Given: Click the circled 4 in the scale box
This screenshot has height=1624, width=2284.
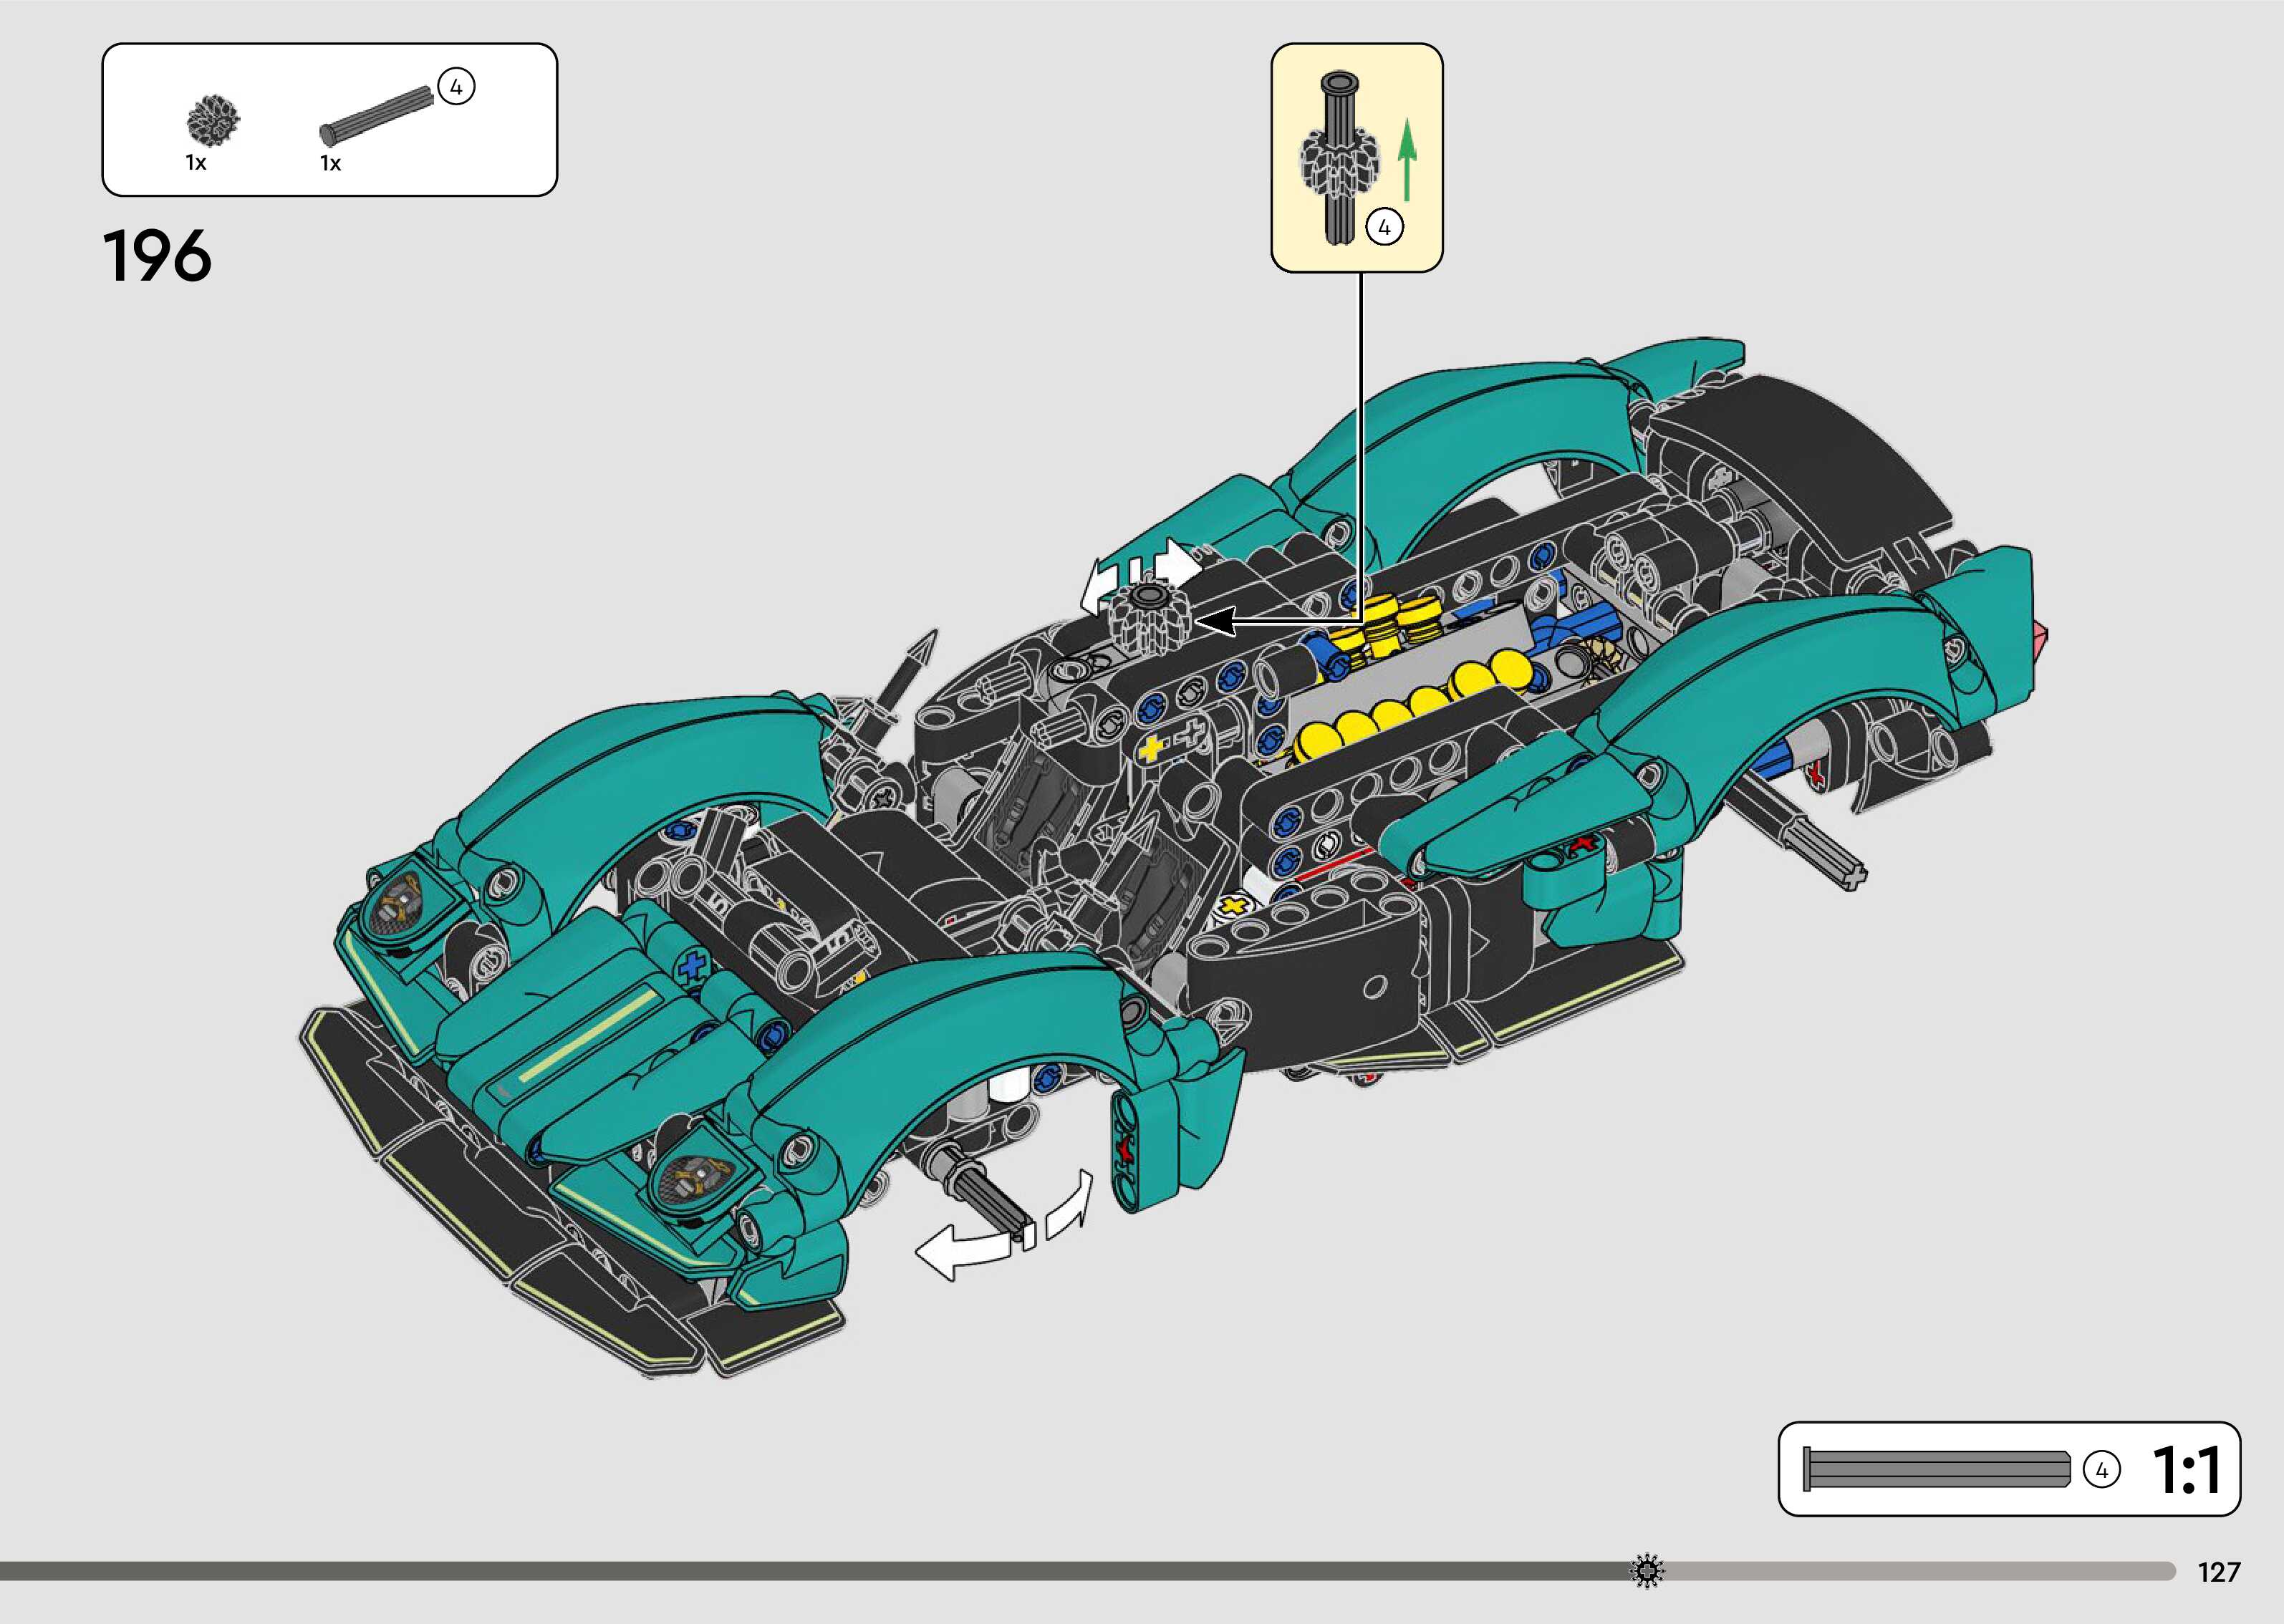Looking at the screenshot, I should (x=2101, y=1470).
